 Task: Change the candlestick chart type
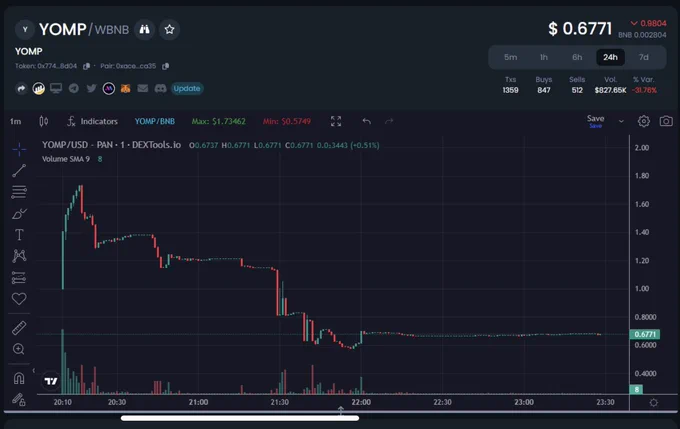tap(44, 121)
